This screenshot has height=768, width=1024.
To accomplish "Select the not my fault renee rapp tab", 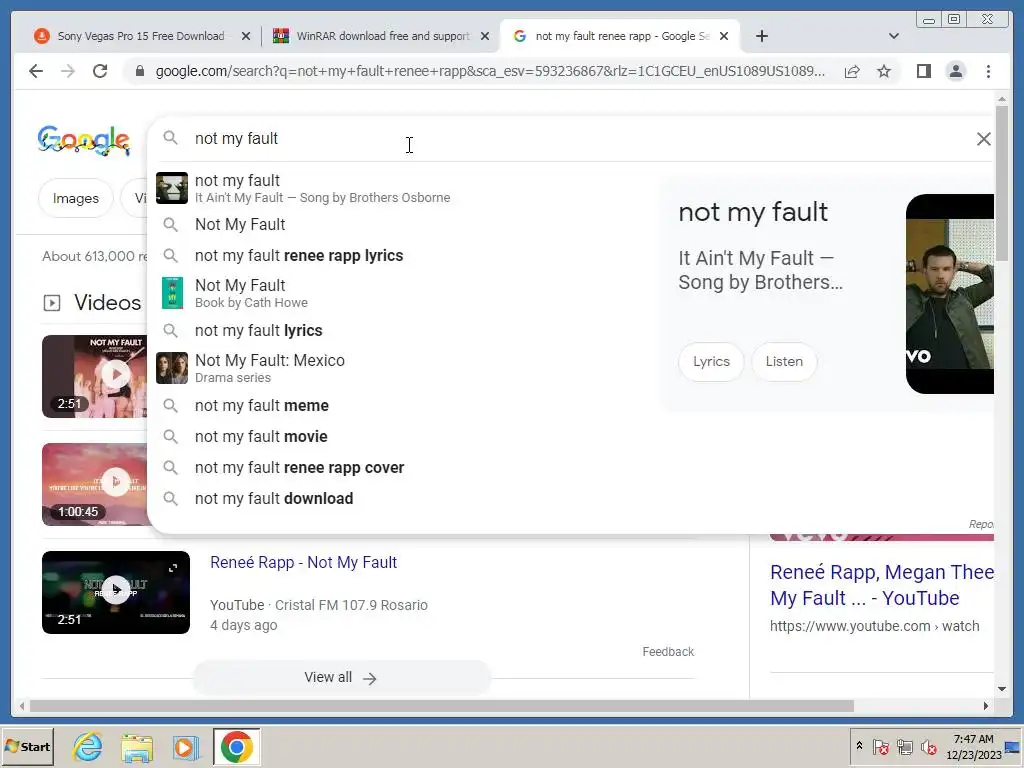I will coord(620,37).
